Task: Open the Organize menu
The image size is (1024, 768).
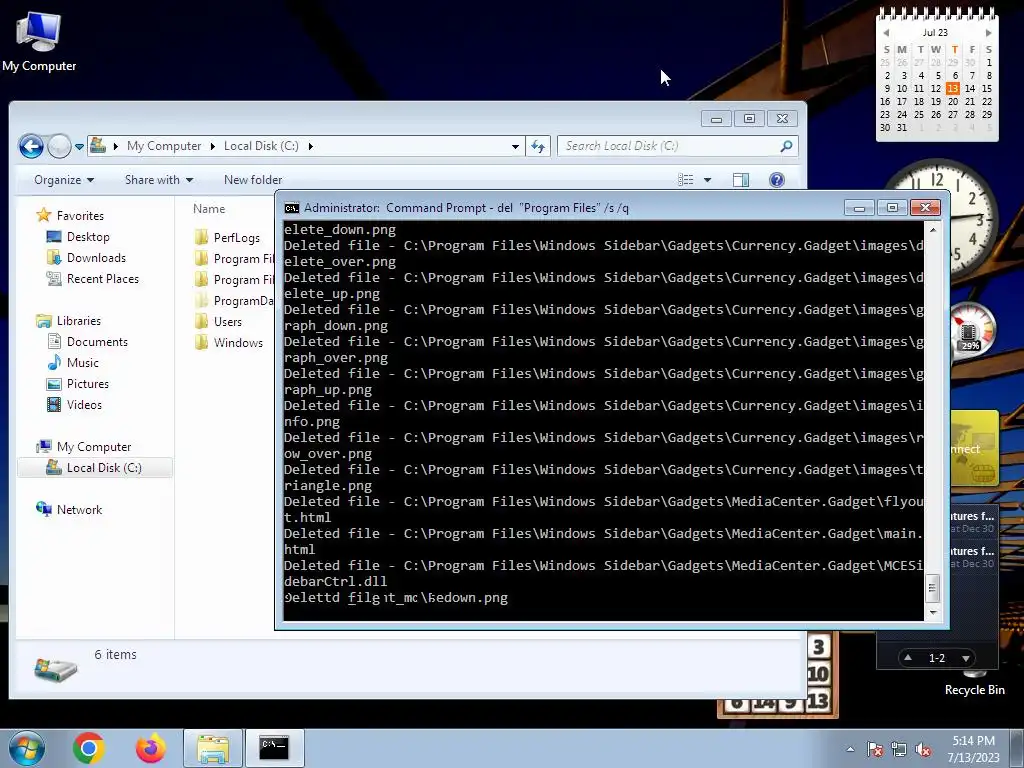Action: [64, 180]
